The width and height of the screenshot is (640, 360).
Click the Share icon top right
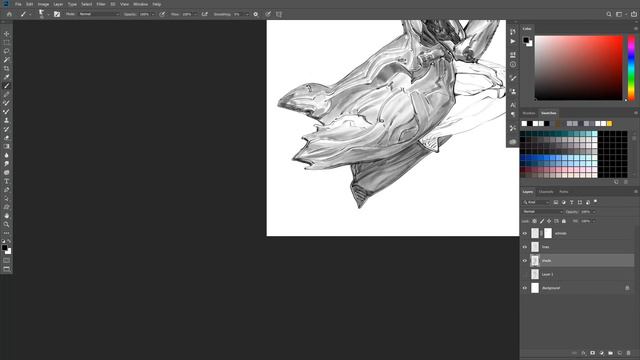(634, 14)
